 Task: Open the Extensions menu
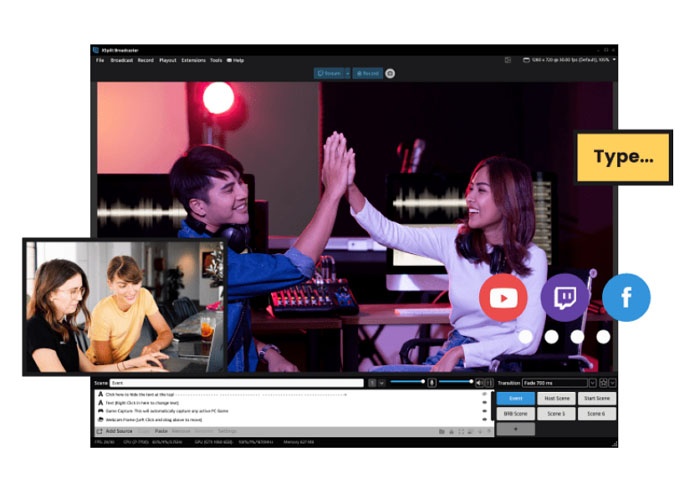(x=193, y=60)
